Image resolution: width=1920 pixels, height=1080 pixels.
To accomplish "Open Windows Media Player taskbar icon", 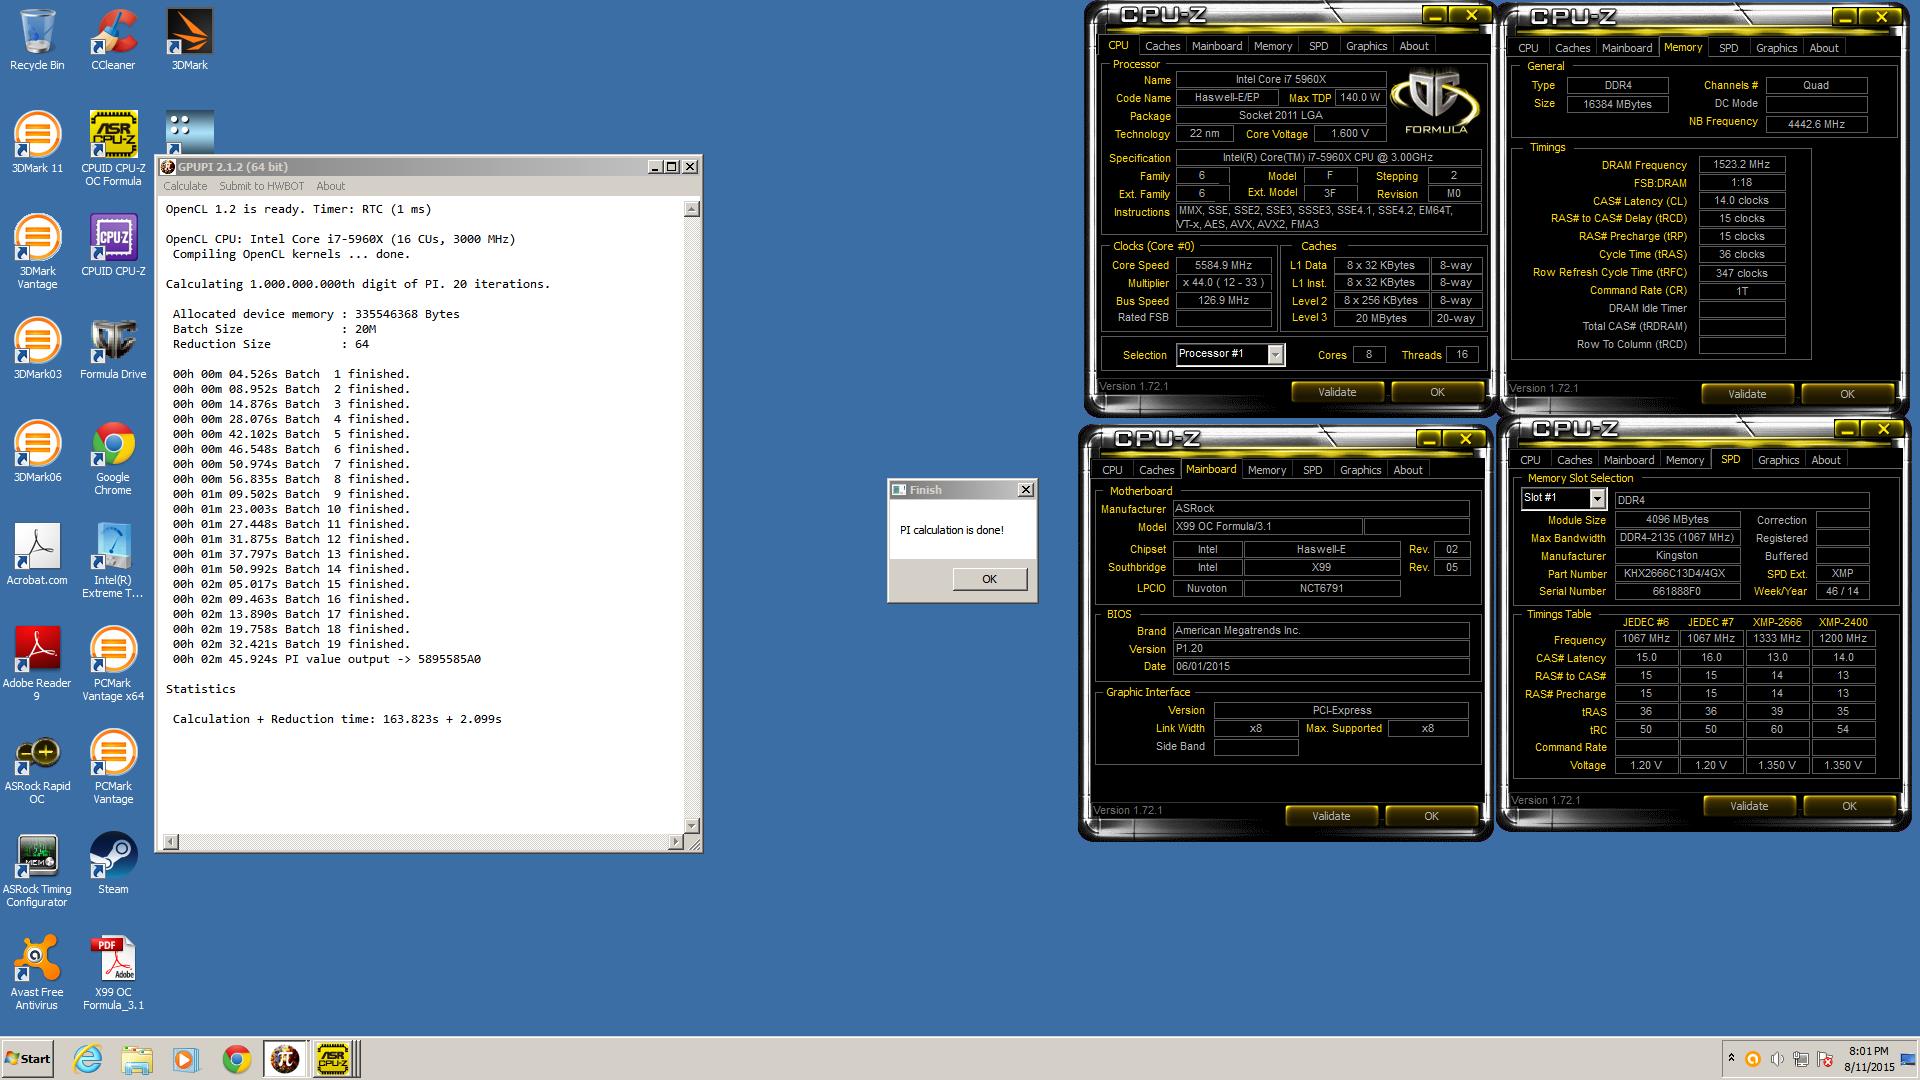I will click(x=186, y=1058).
